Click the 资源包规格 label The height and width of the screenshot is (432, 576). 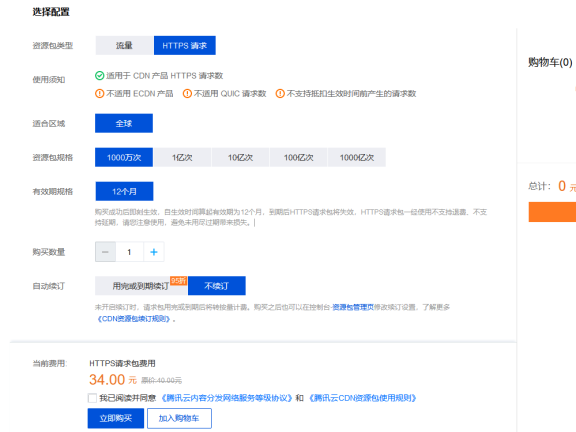pyautogui.click(x=53, y=158)
